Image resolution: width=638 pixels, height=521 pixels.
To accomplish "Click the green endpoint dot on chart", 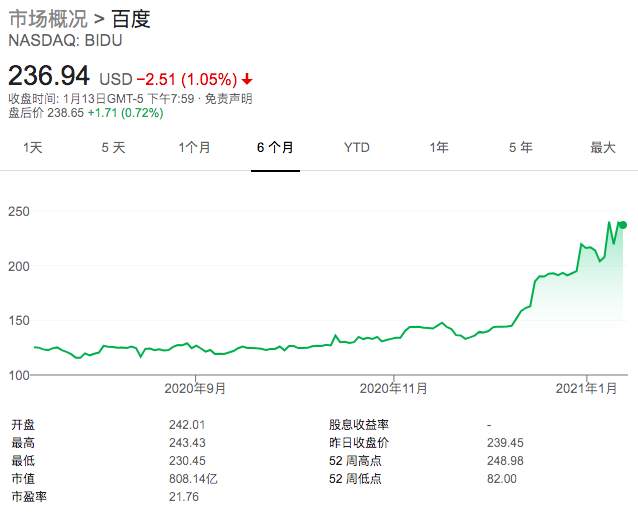I will click(x=623, y=225).
